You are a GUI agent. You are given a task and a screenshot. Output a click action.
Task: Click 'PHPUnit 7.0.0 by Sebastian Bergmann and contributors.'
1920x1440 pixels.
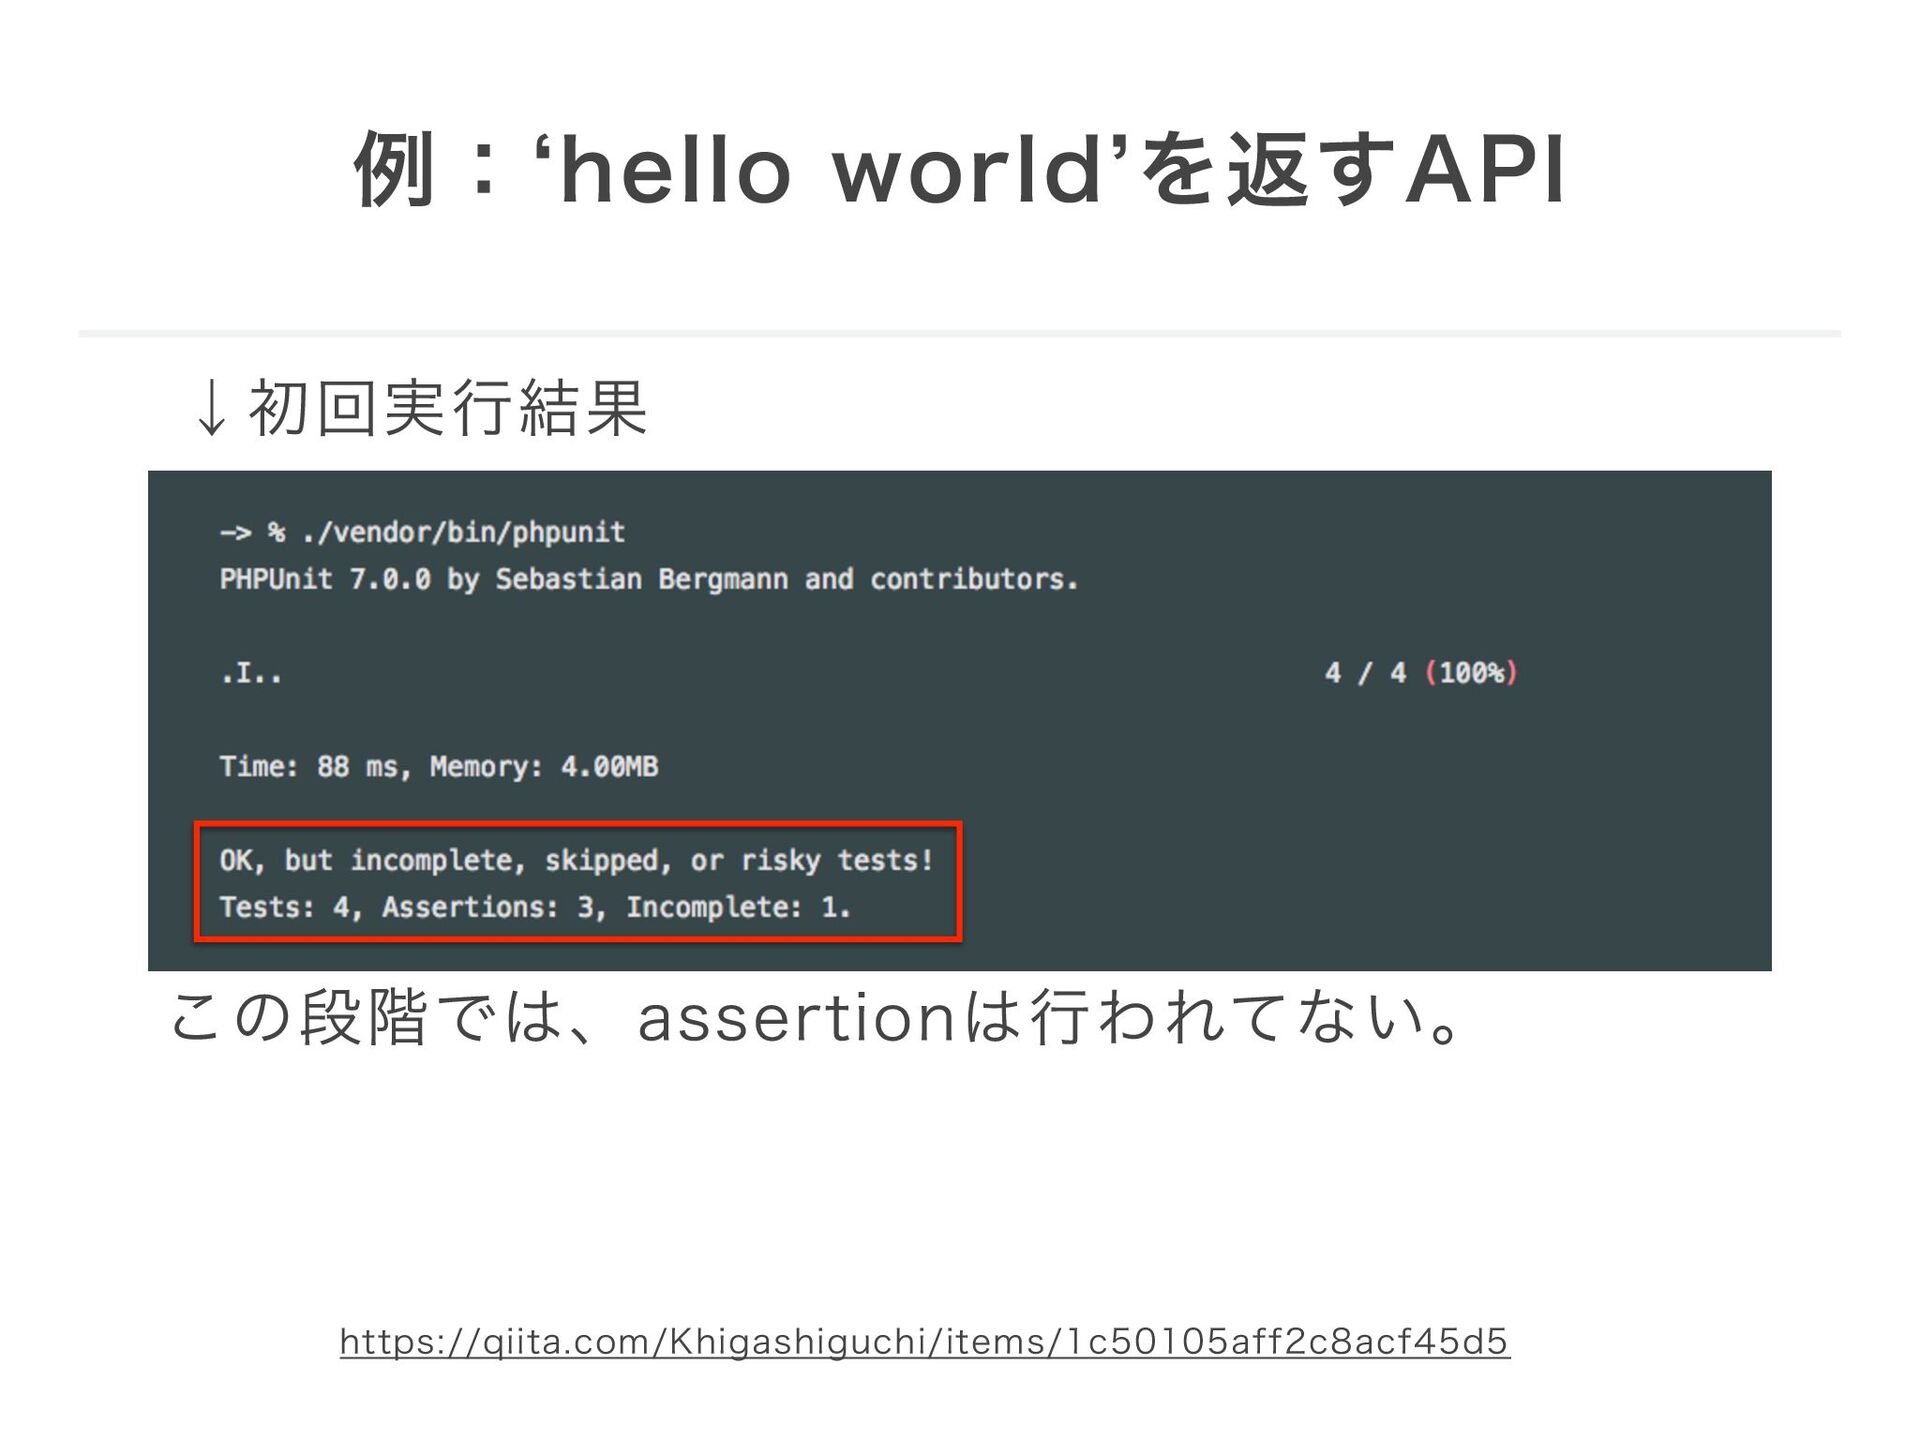point(649,579)
